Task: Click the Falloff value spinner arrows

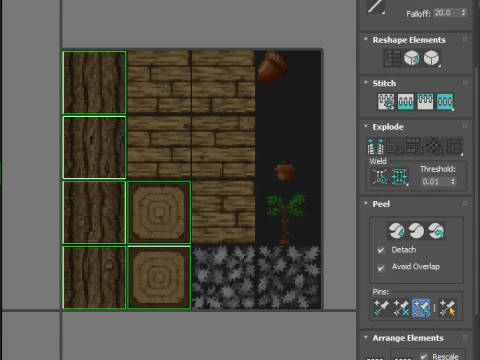Action: point(463,13)
